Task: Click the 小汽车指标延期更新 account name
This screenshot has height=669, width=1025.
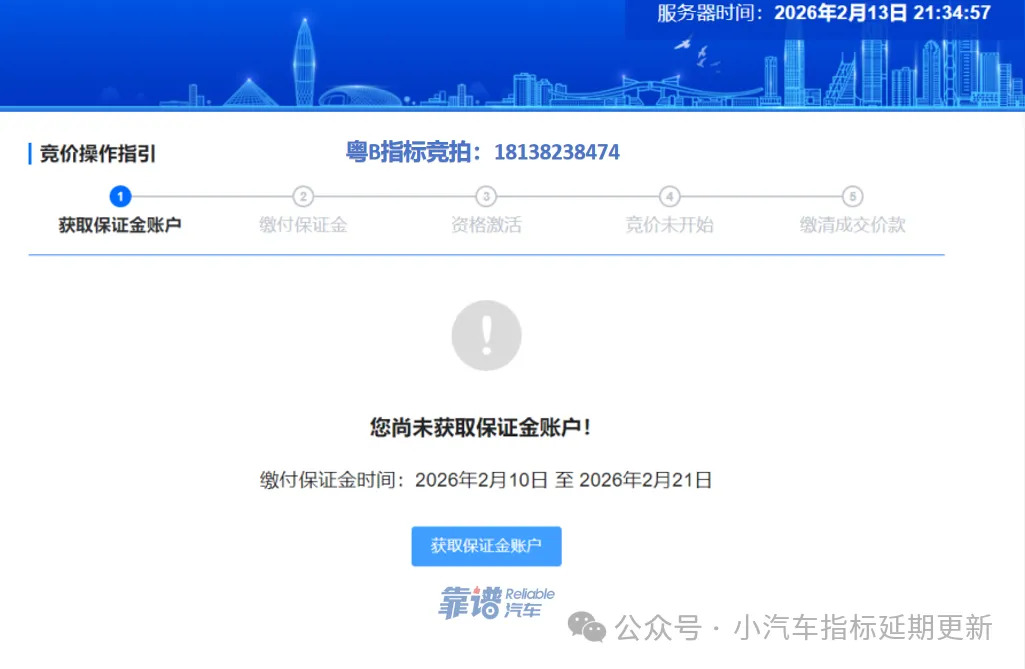Action: click(x=863, y=628)
